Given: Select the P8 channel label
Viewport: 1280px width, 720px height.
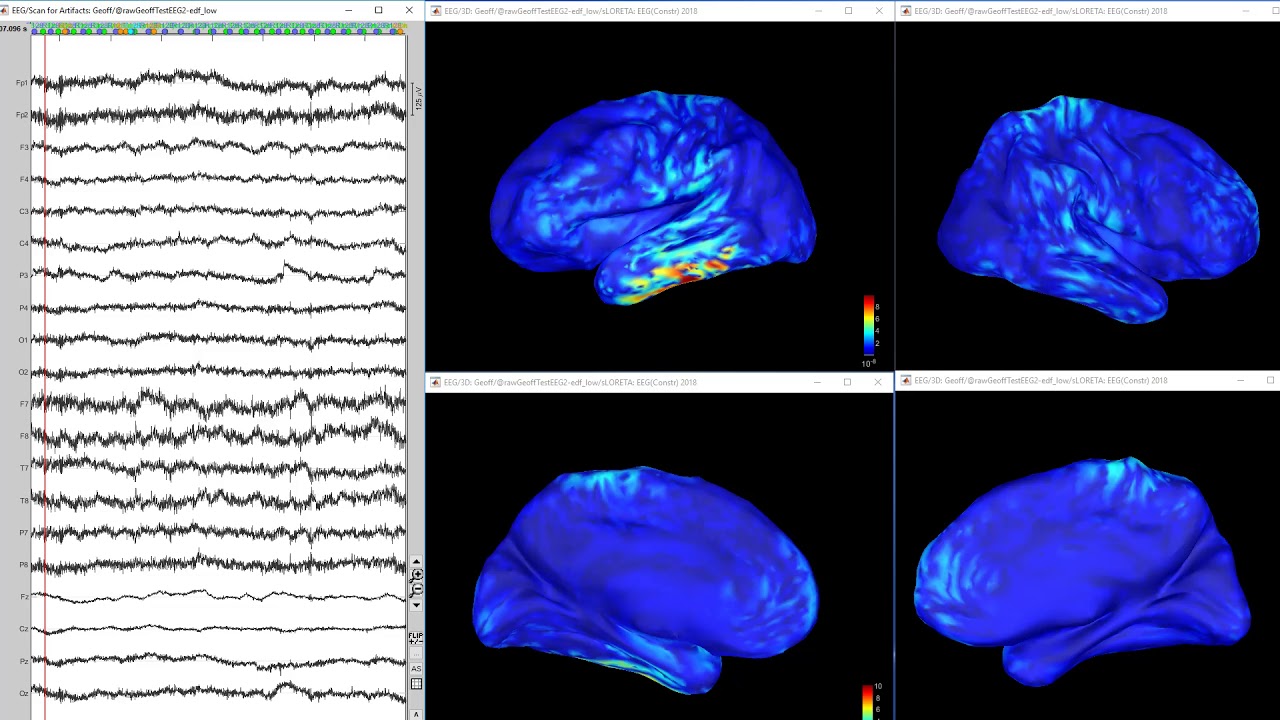Looking at the screenshot, I should [24, 565].
